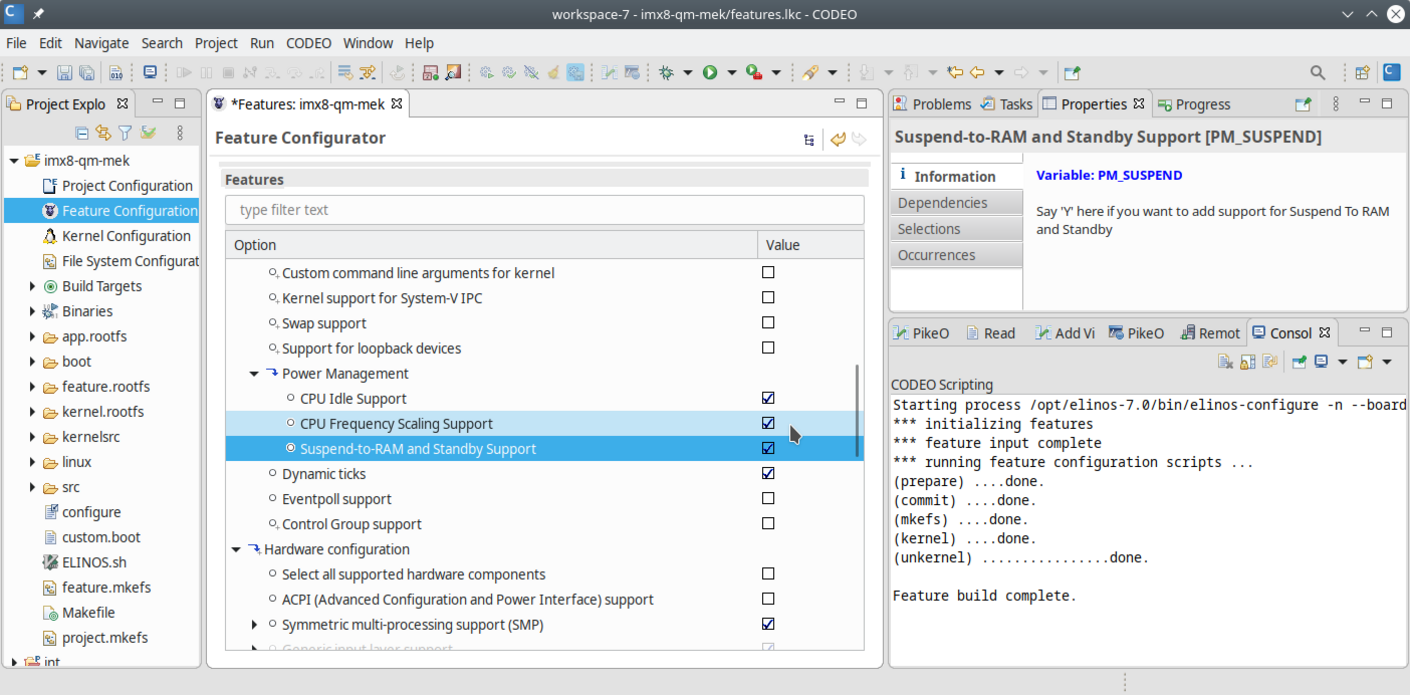Image resolution: width=1410 pixels, height=695 pixels.
Task: Open the CODEO menu
Action: [x=308, y=43]
